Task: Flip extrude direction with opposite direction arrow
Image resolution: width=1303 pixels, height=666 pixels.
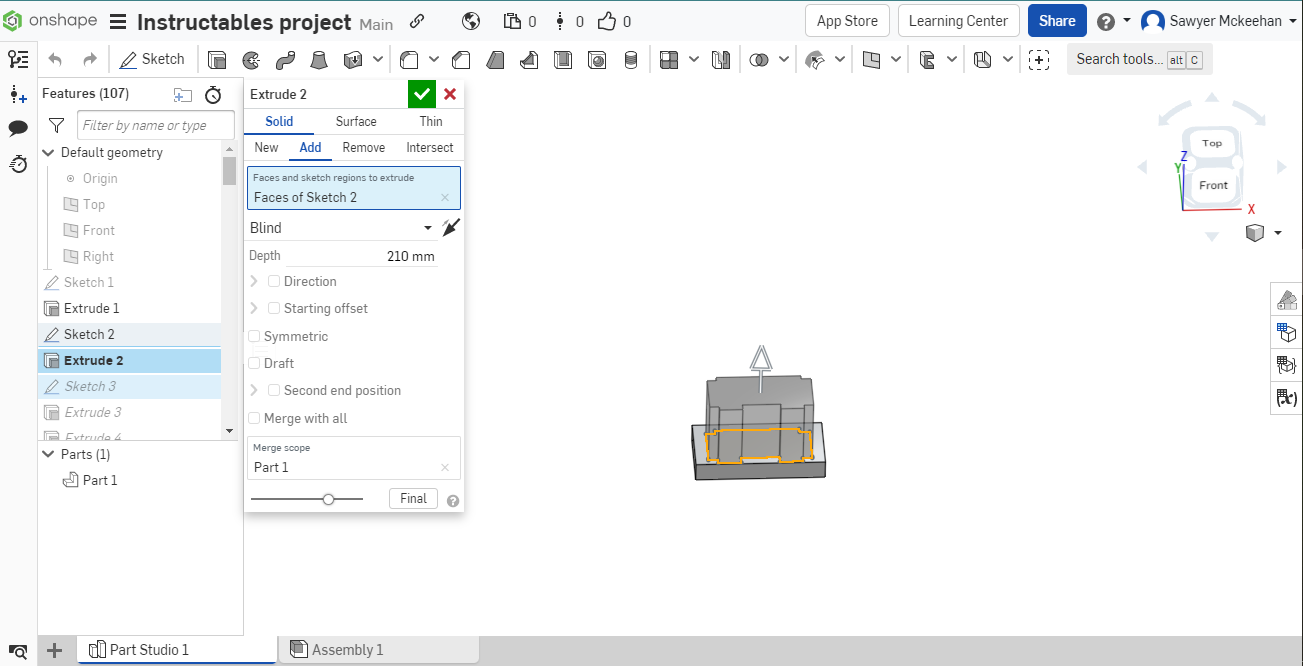Action: (451, 228)
